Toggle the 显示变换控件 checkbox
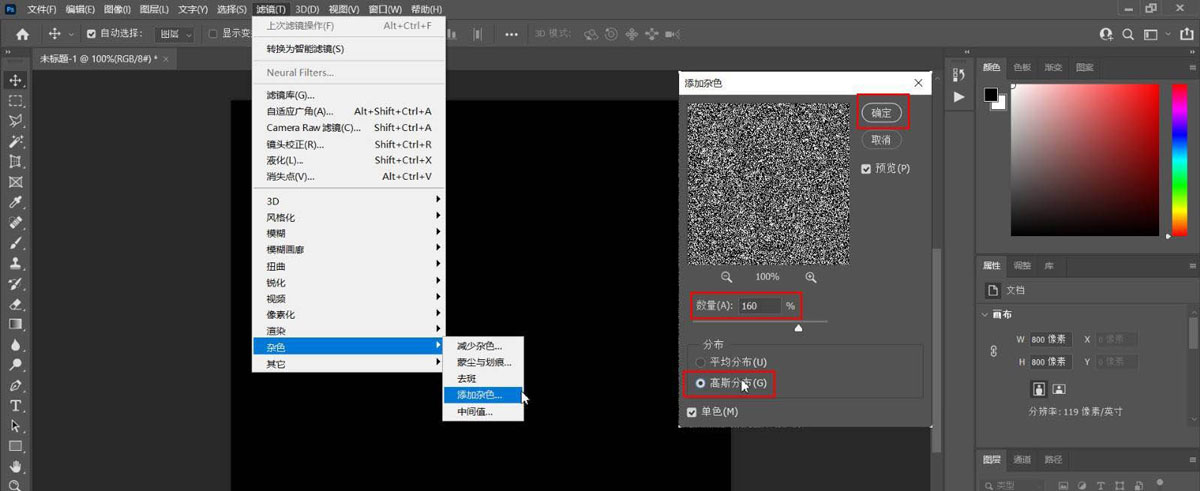 (212, 34)
